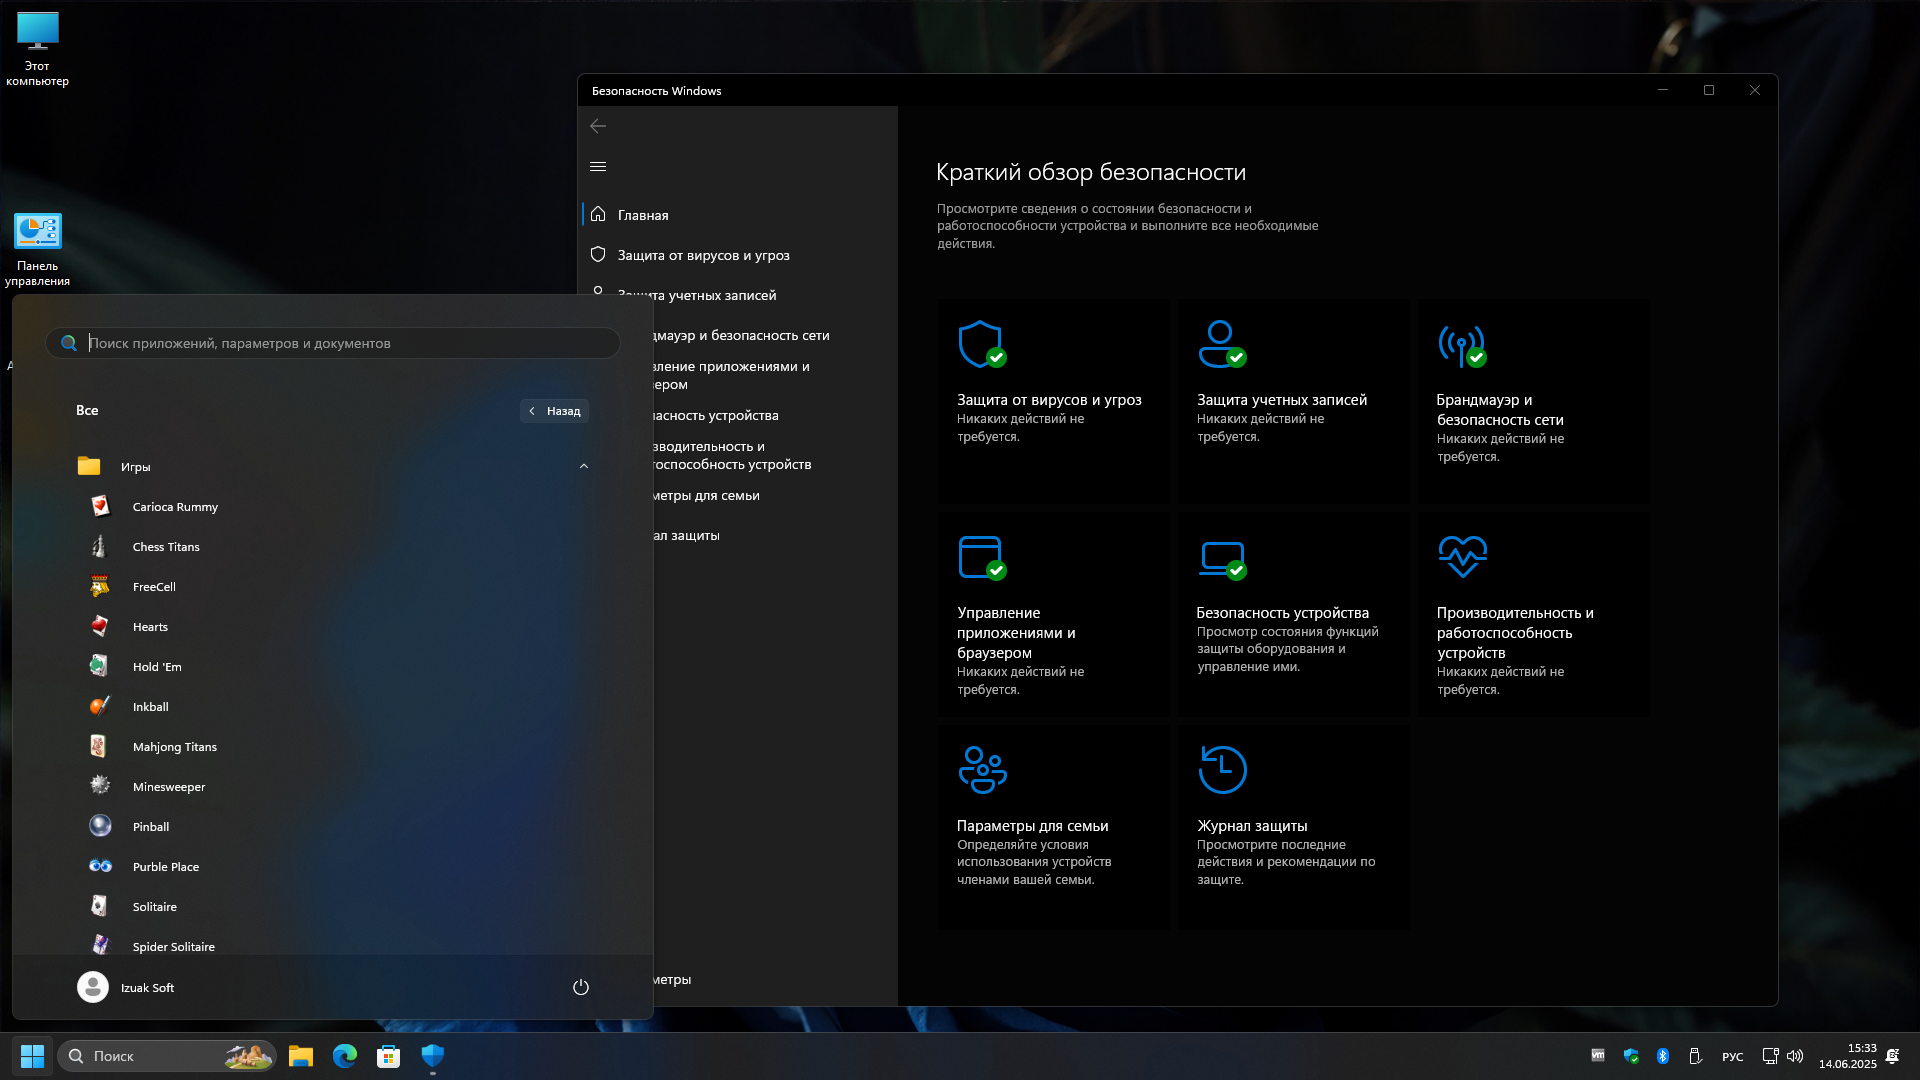Launch Pinball game icon

(100, 826)
